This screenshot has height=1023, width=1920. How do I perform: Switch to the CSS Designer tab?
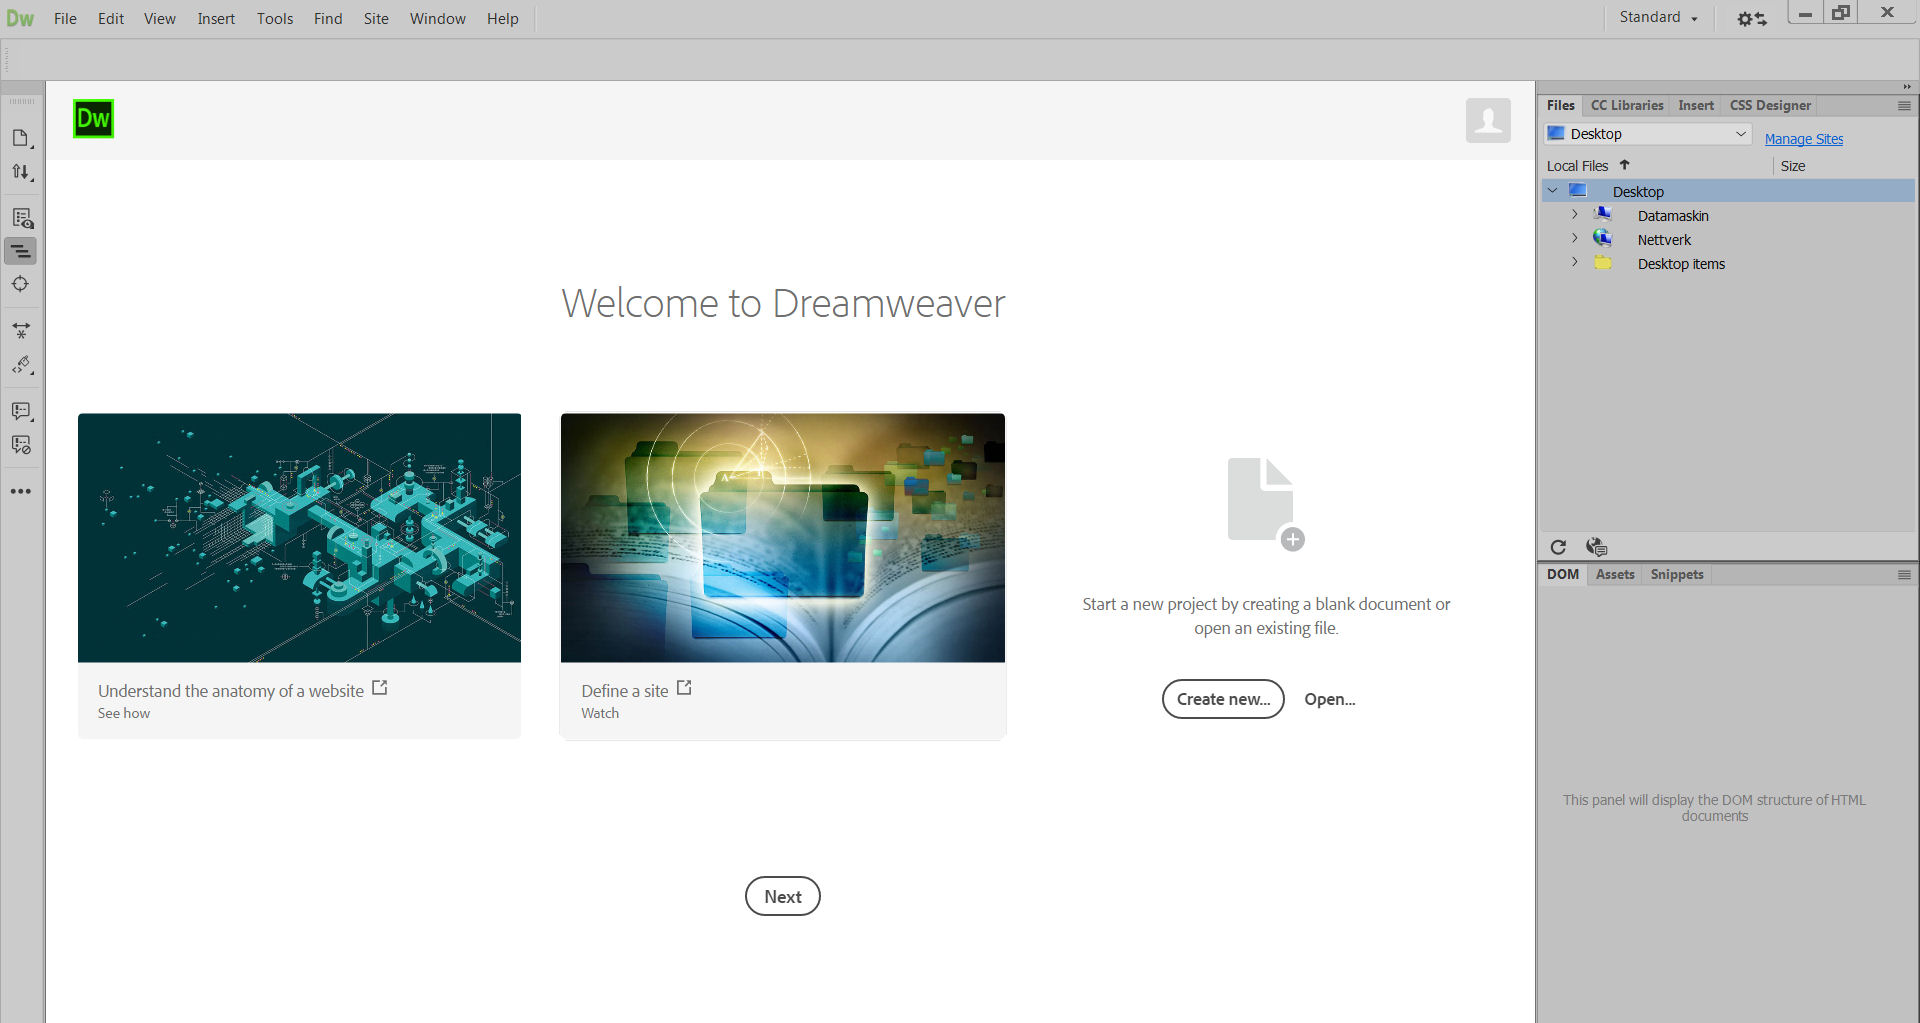click(x=1770, y=105)
